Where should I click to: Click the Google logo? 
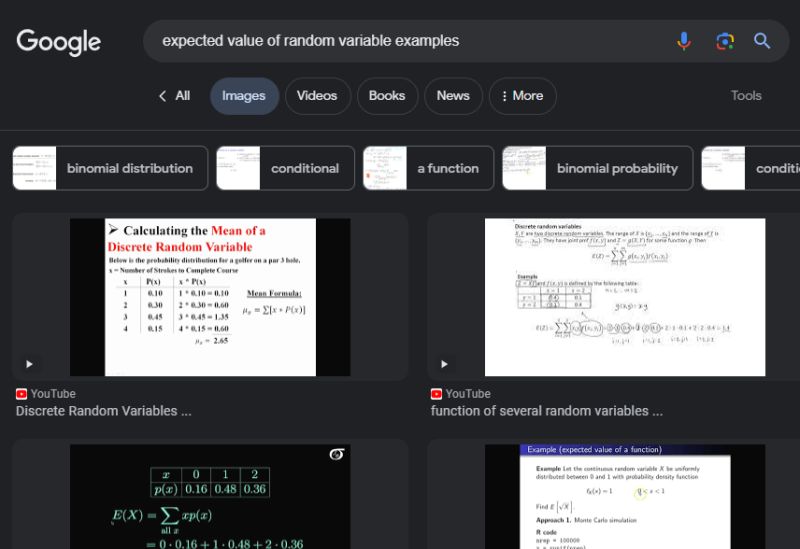point(59,42)
